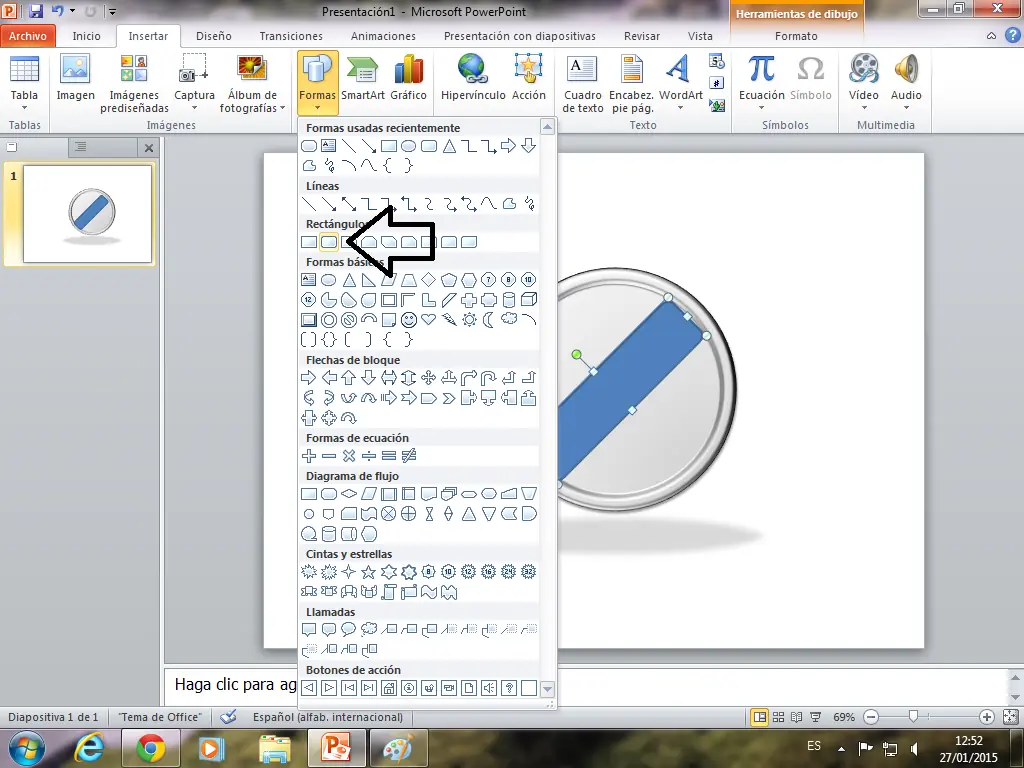Select the diamond shape in Formas básicas
This screenshot has height=768, width=1024.
(x=428, y=280)
